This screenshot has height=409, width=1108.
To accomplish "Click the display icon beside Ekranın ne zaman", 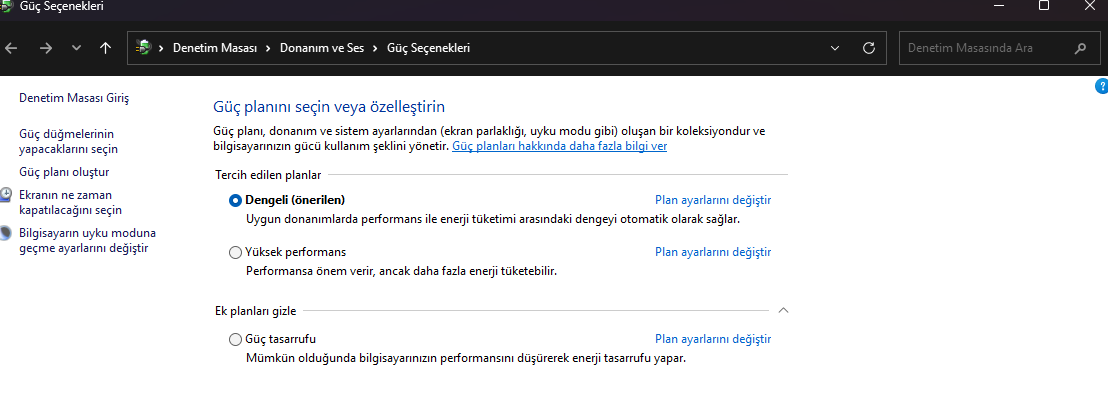I will (x=6, y=194).
